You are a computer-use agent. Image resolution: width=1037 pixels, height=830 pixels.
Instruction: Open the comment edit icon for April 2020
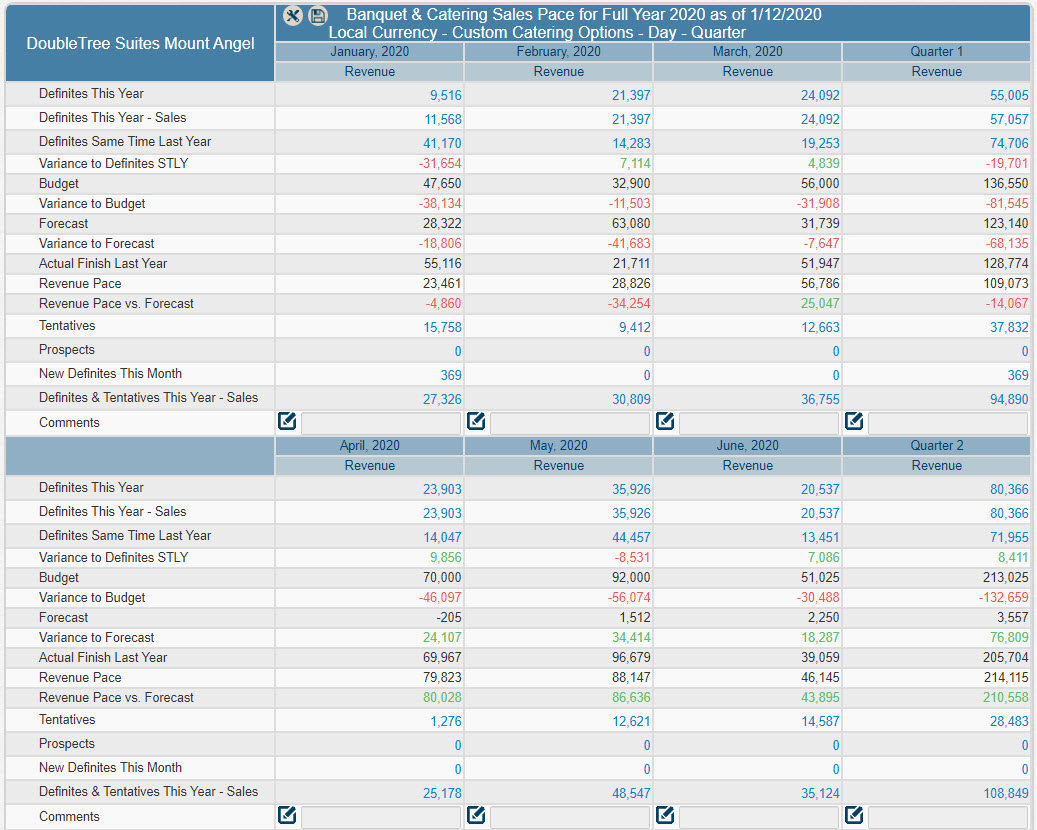pos(287,815)
